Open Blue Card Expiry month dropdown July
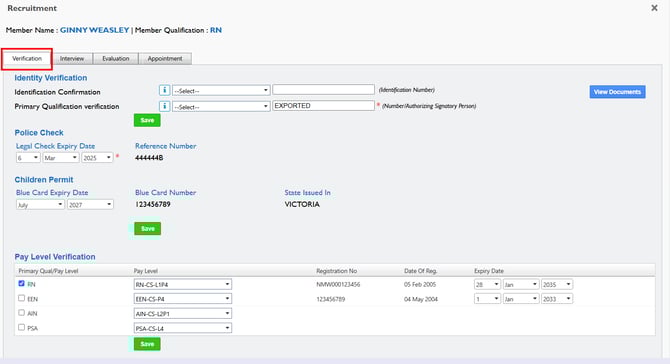 40,205
